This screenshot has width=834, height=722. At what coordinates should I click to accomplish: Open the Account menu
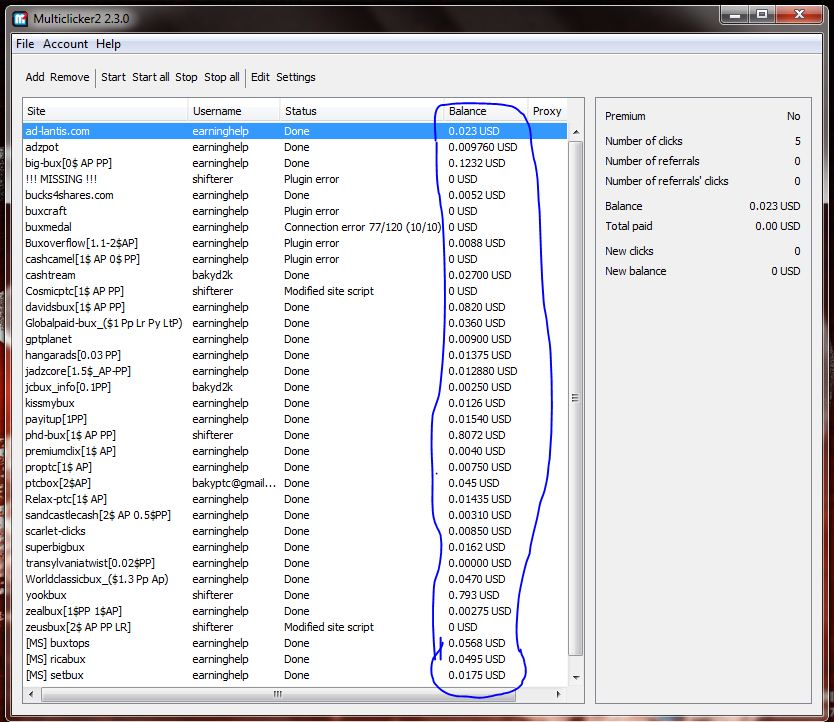tap(65, 44)
